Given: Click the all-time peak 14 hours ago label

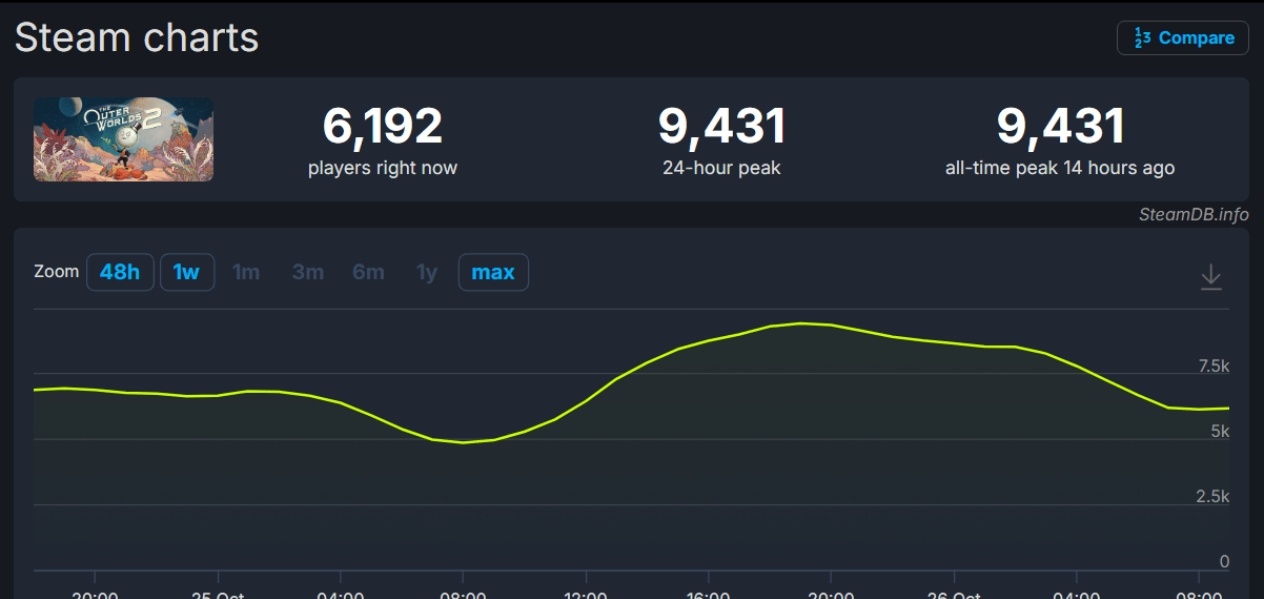Looking at the screenshot, I should click(x=1060, y=168).
